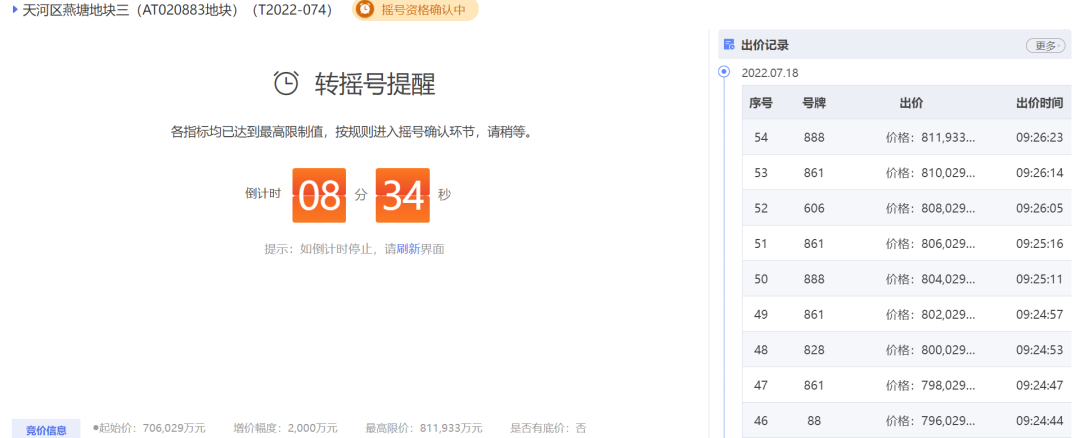
Task: Click the 摇号资格确认中 status badge
Action: (x=415, y=10)
